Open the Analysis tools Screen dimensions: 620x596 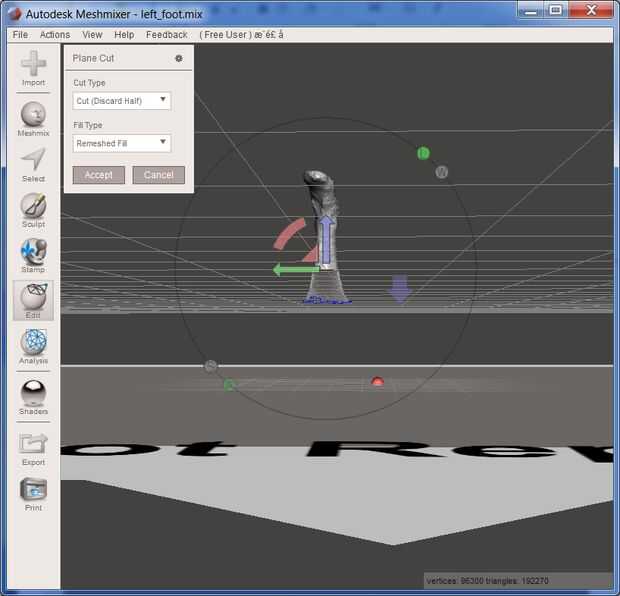[x=33, y=346]
